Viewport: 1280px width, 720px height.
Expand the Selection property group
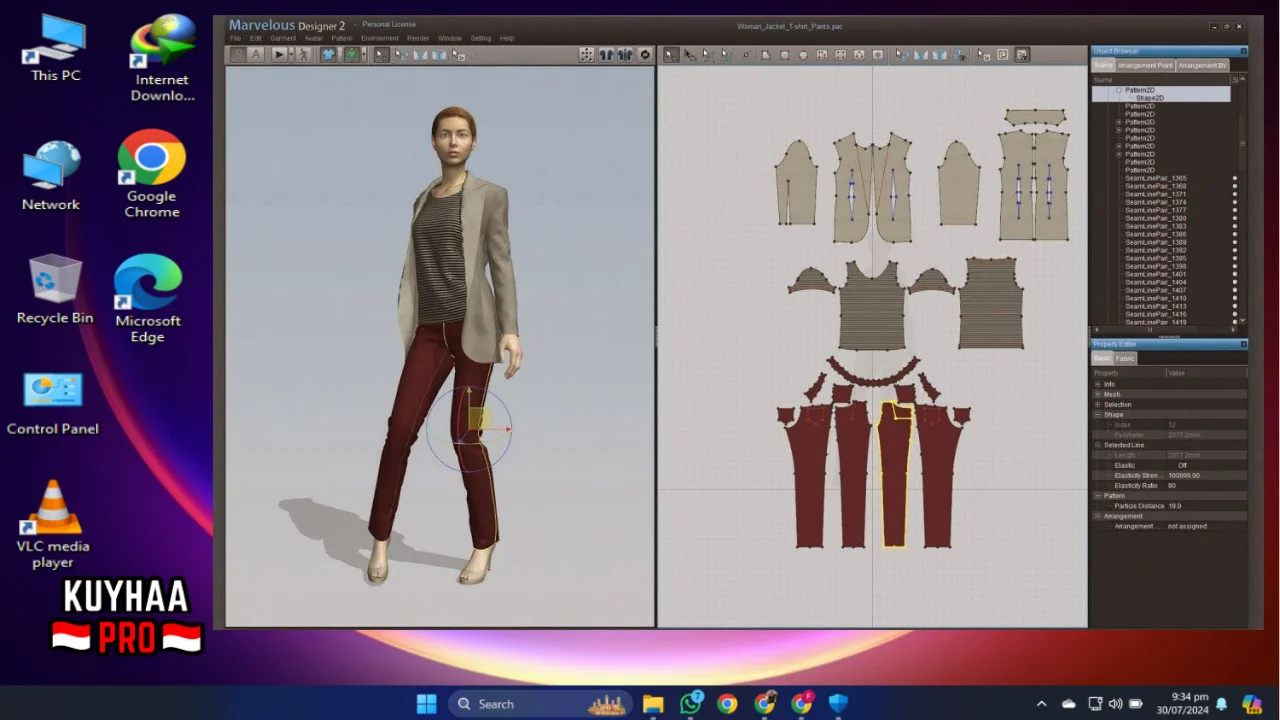click(x=1097, y=404)
